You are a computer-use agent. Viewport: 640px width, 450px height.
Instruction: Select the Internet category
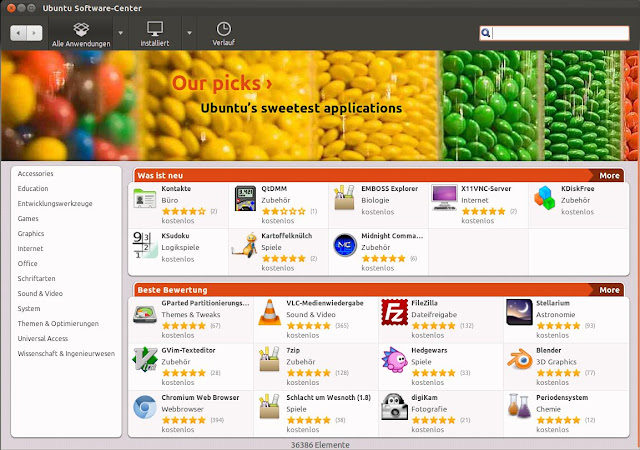tap(30, 248)
